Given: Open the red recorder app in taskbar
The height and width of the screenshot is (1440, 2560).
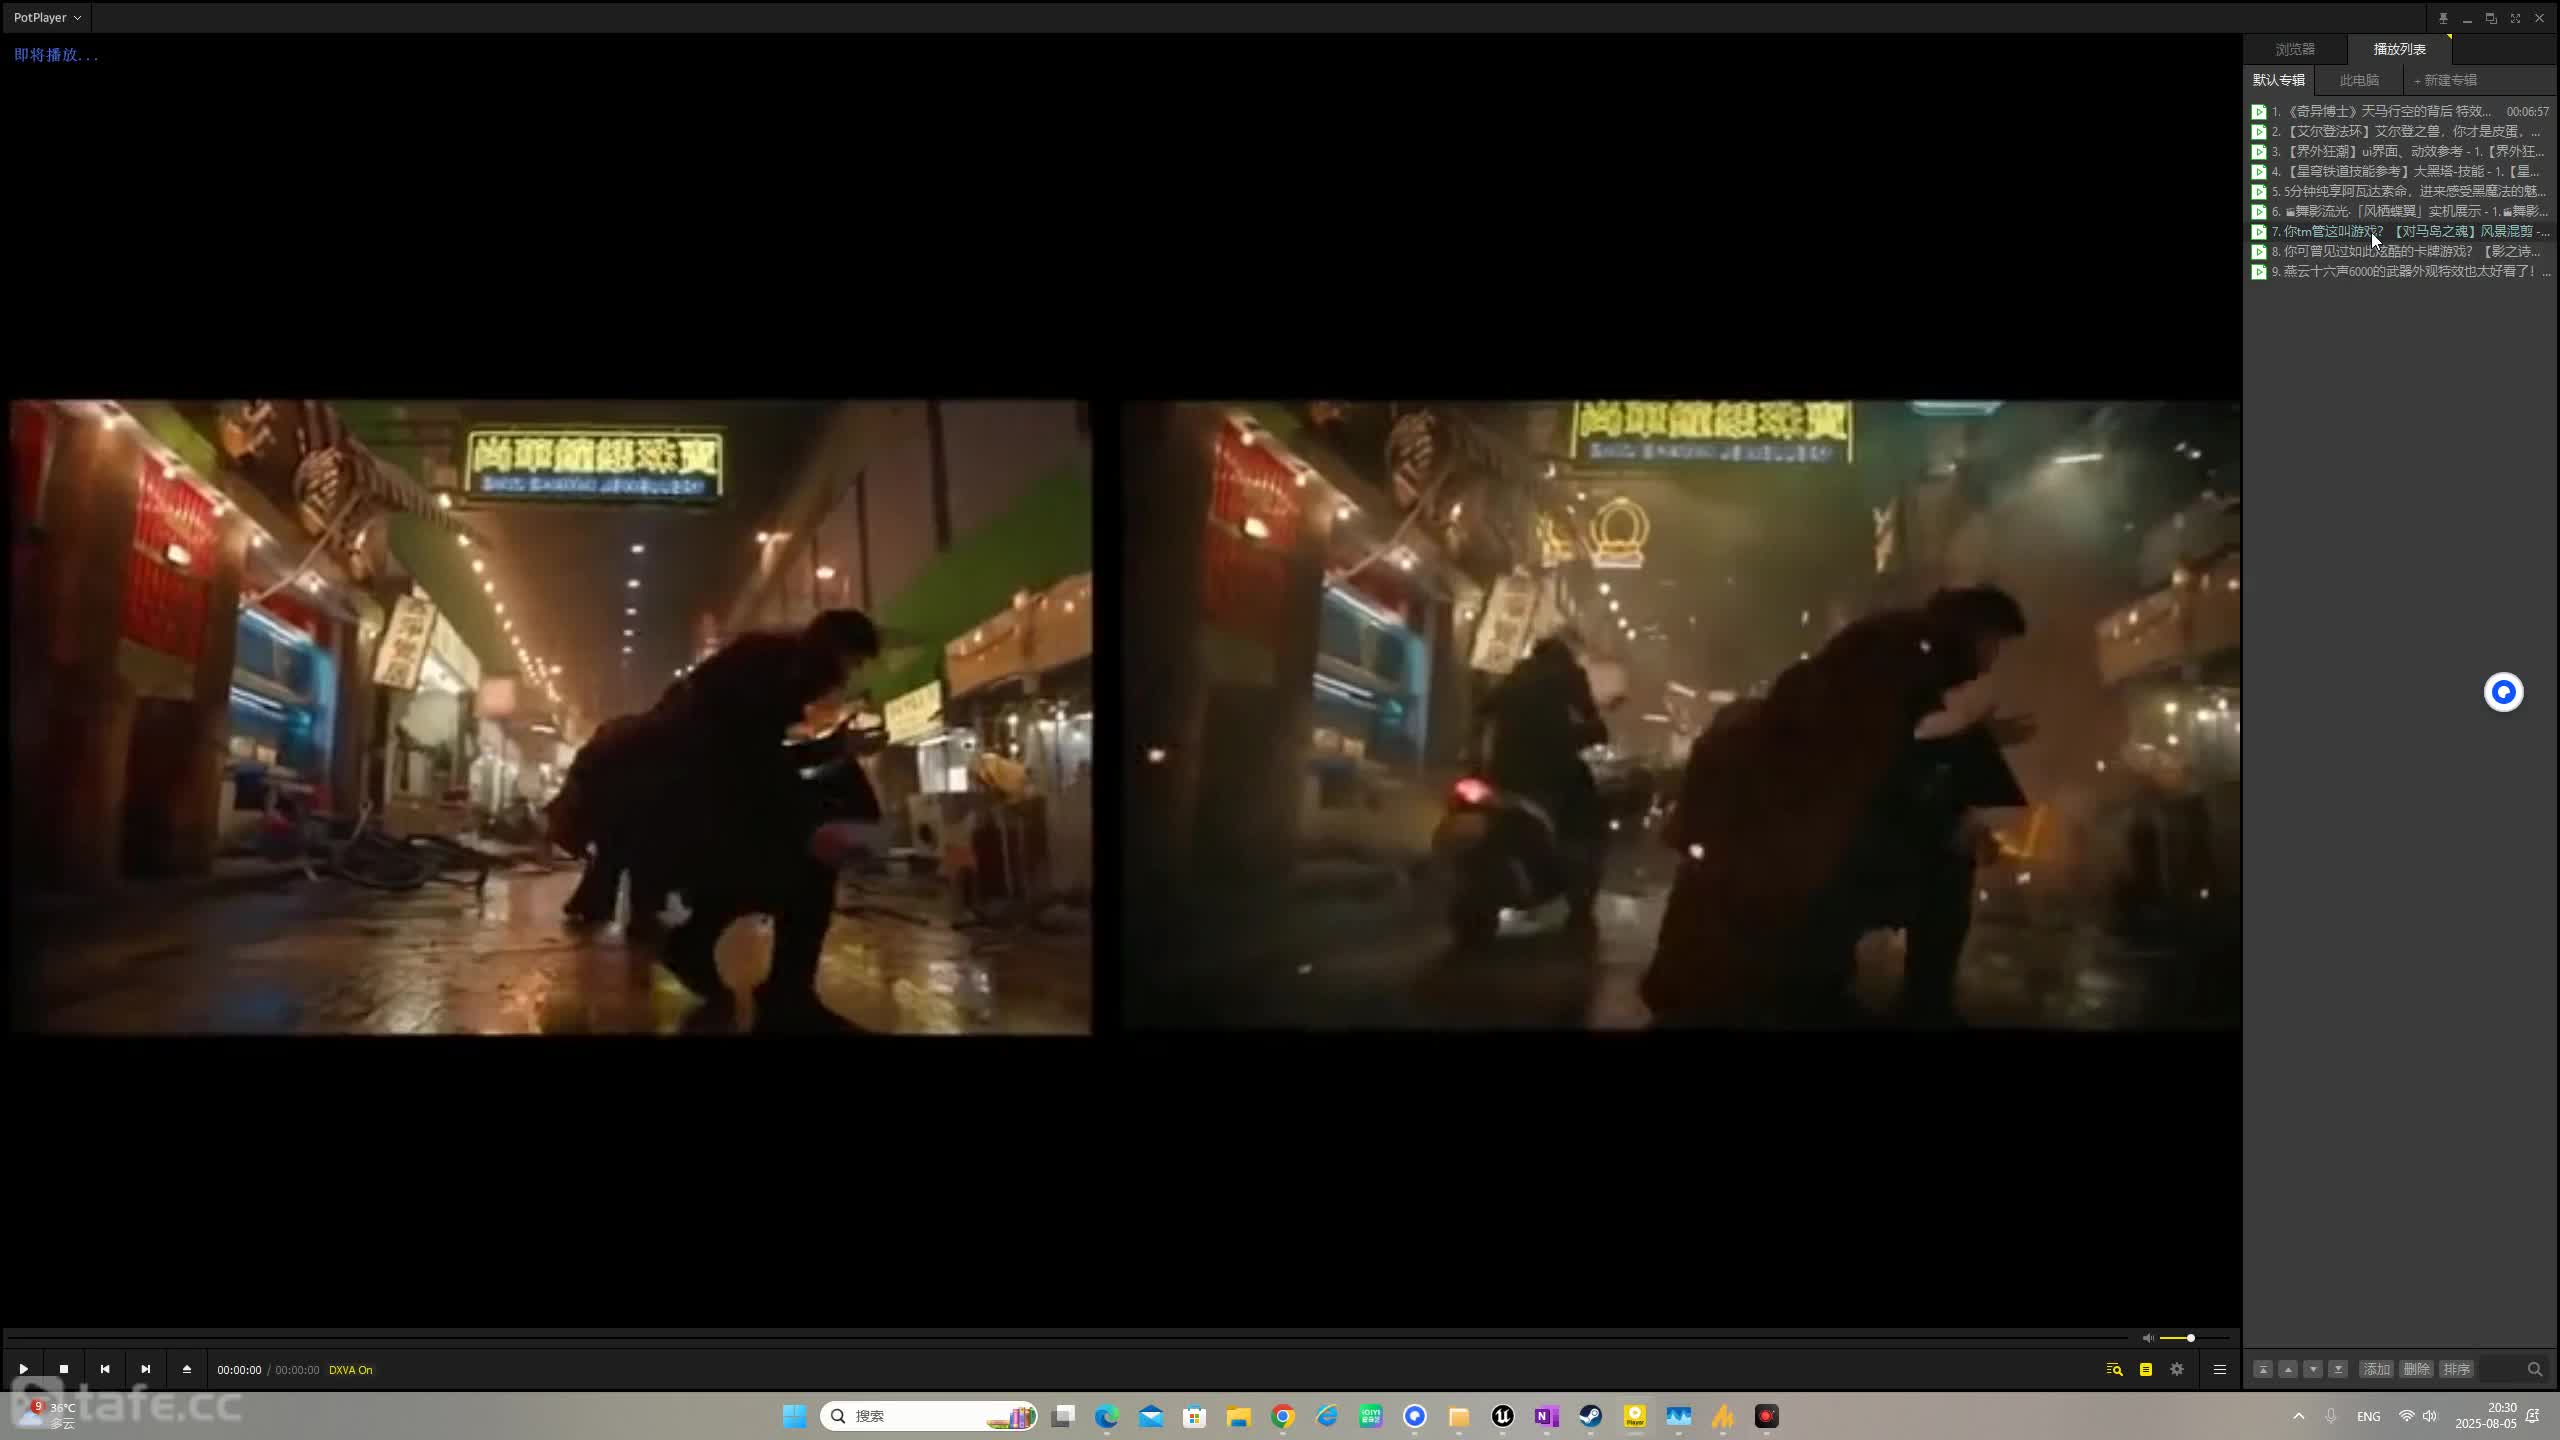Looking at the screenshot, I should pyautogui.click(x=1767, y=1416).
